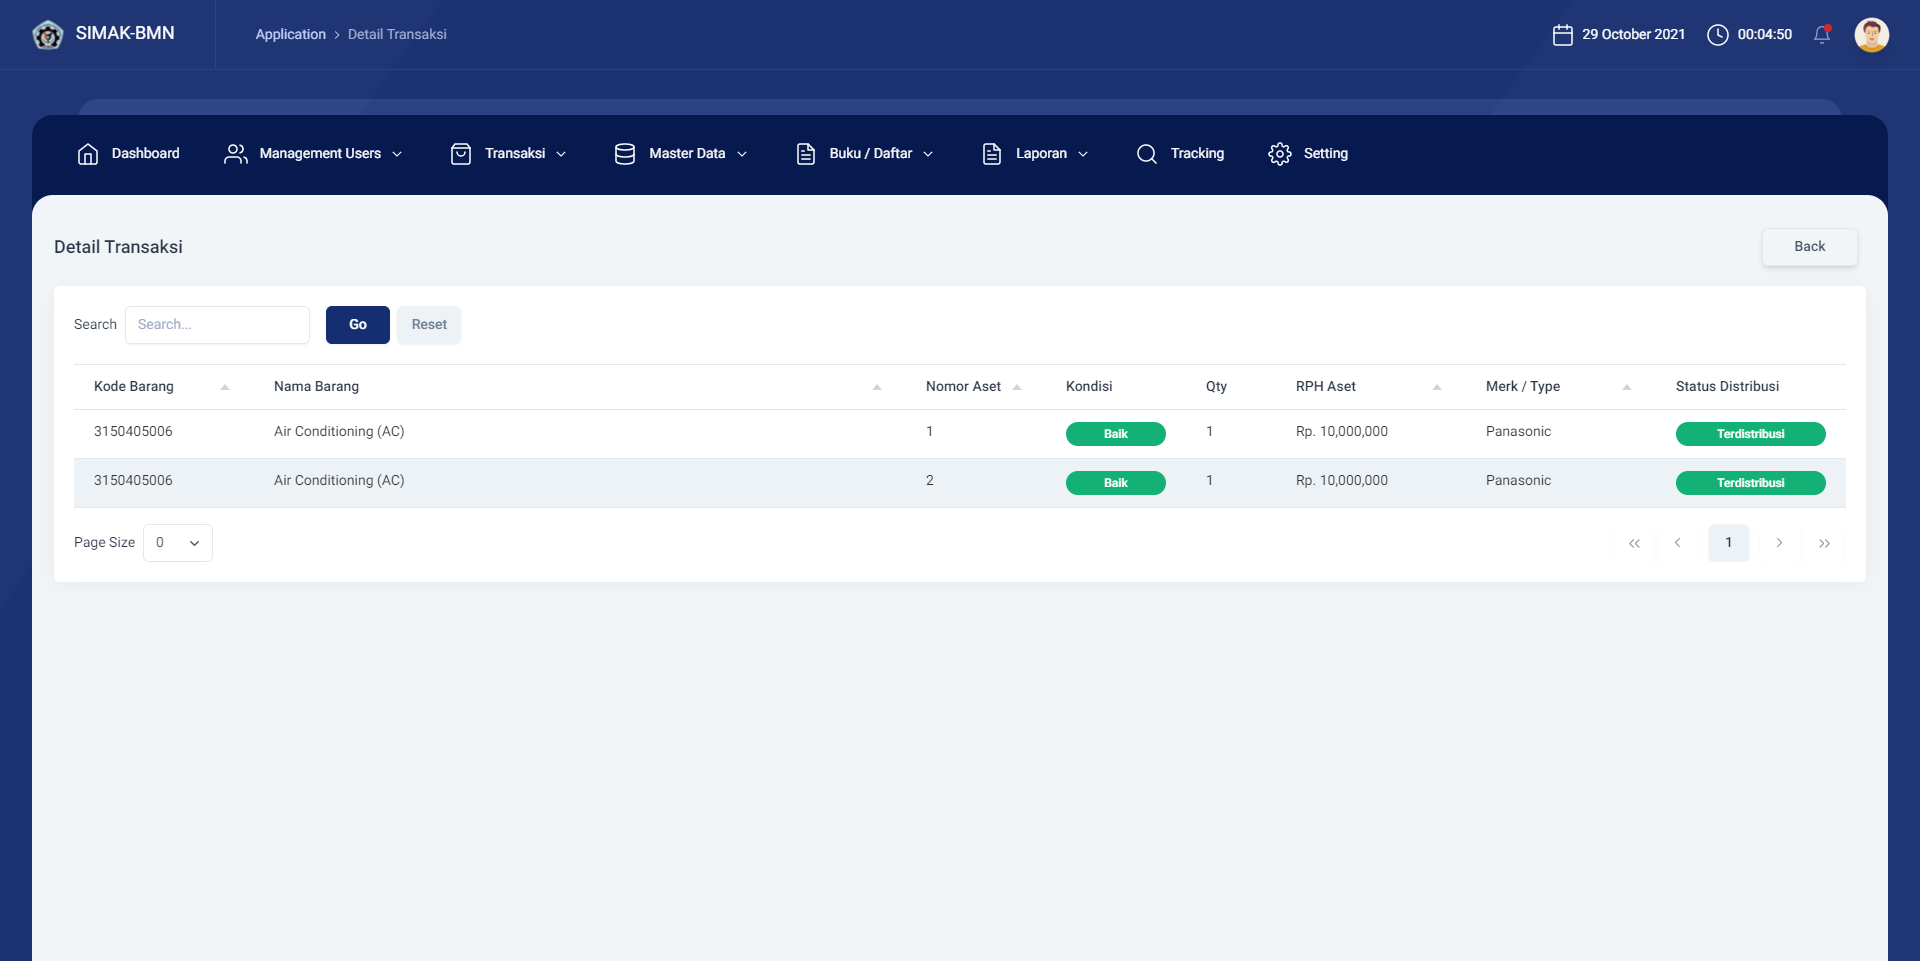Screen dimensions: 1920x961
Task: Open Tracking via the magnifier icon
Action: tap(1147, 154)
